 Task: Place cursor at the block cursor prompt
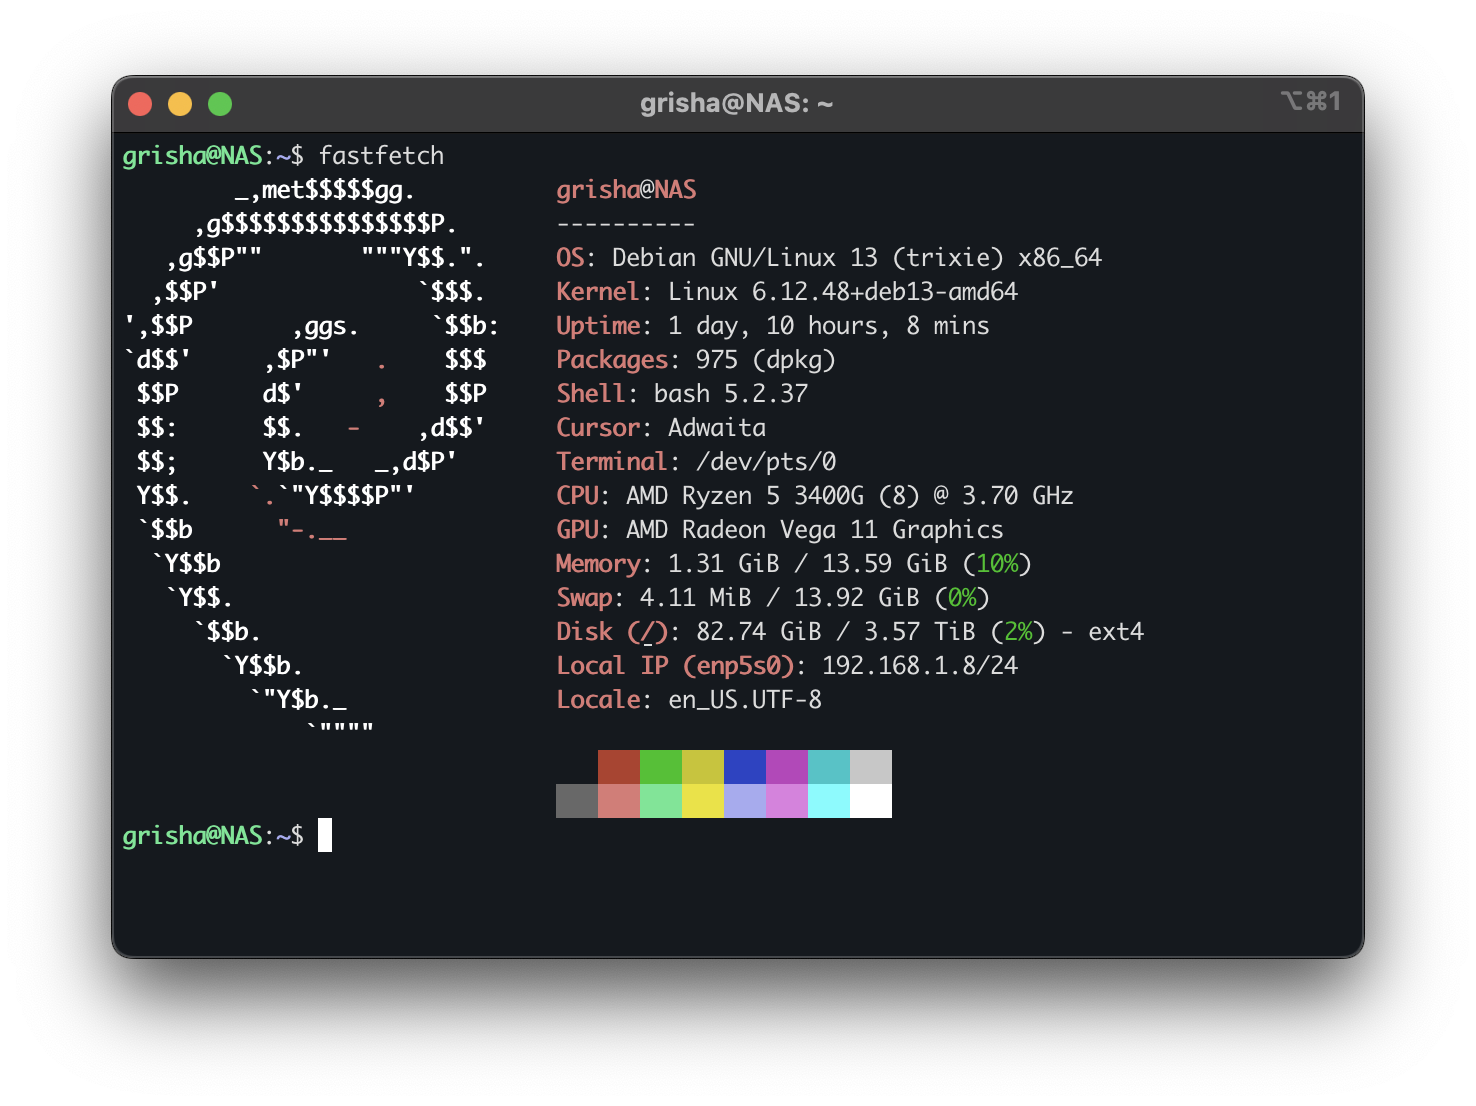point(325,835)
